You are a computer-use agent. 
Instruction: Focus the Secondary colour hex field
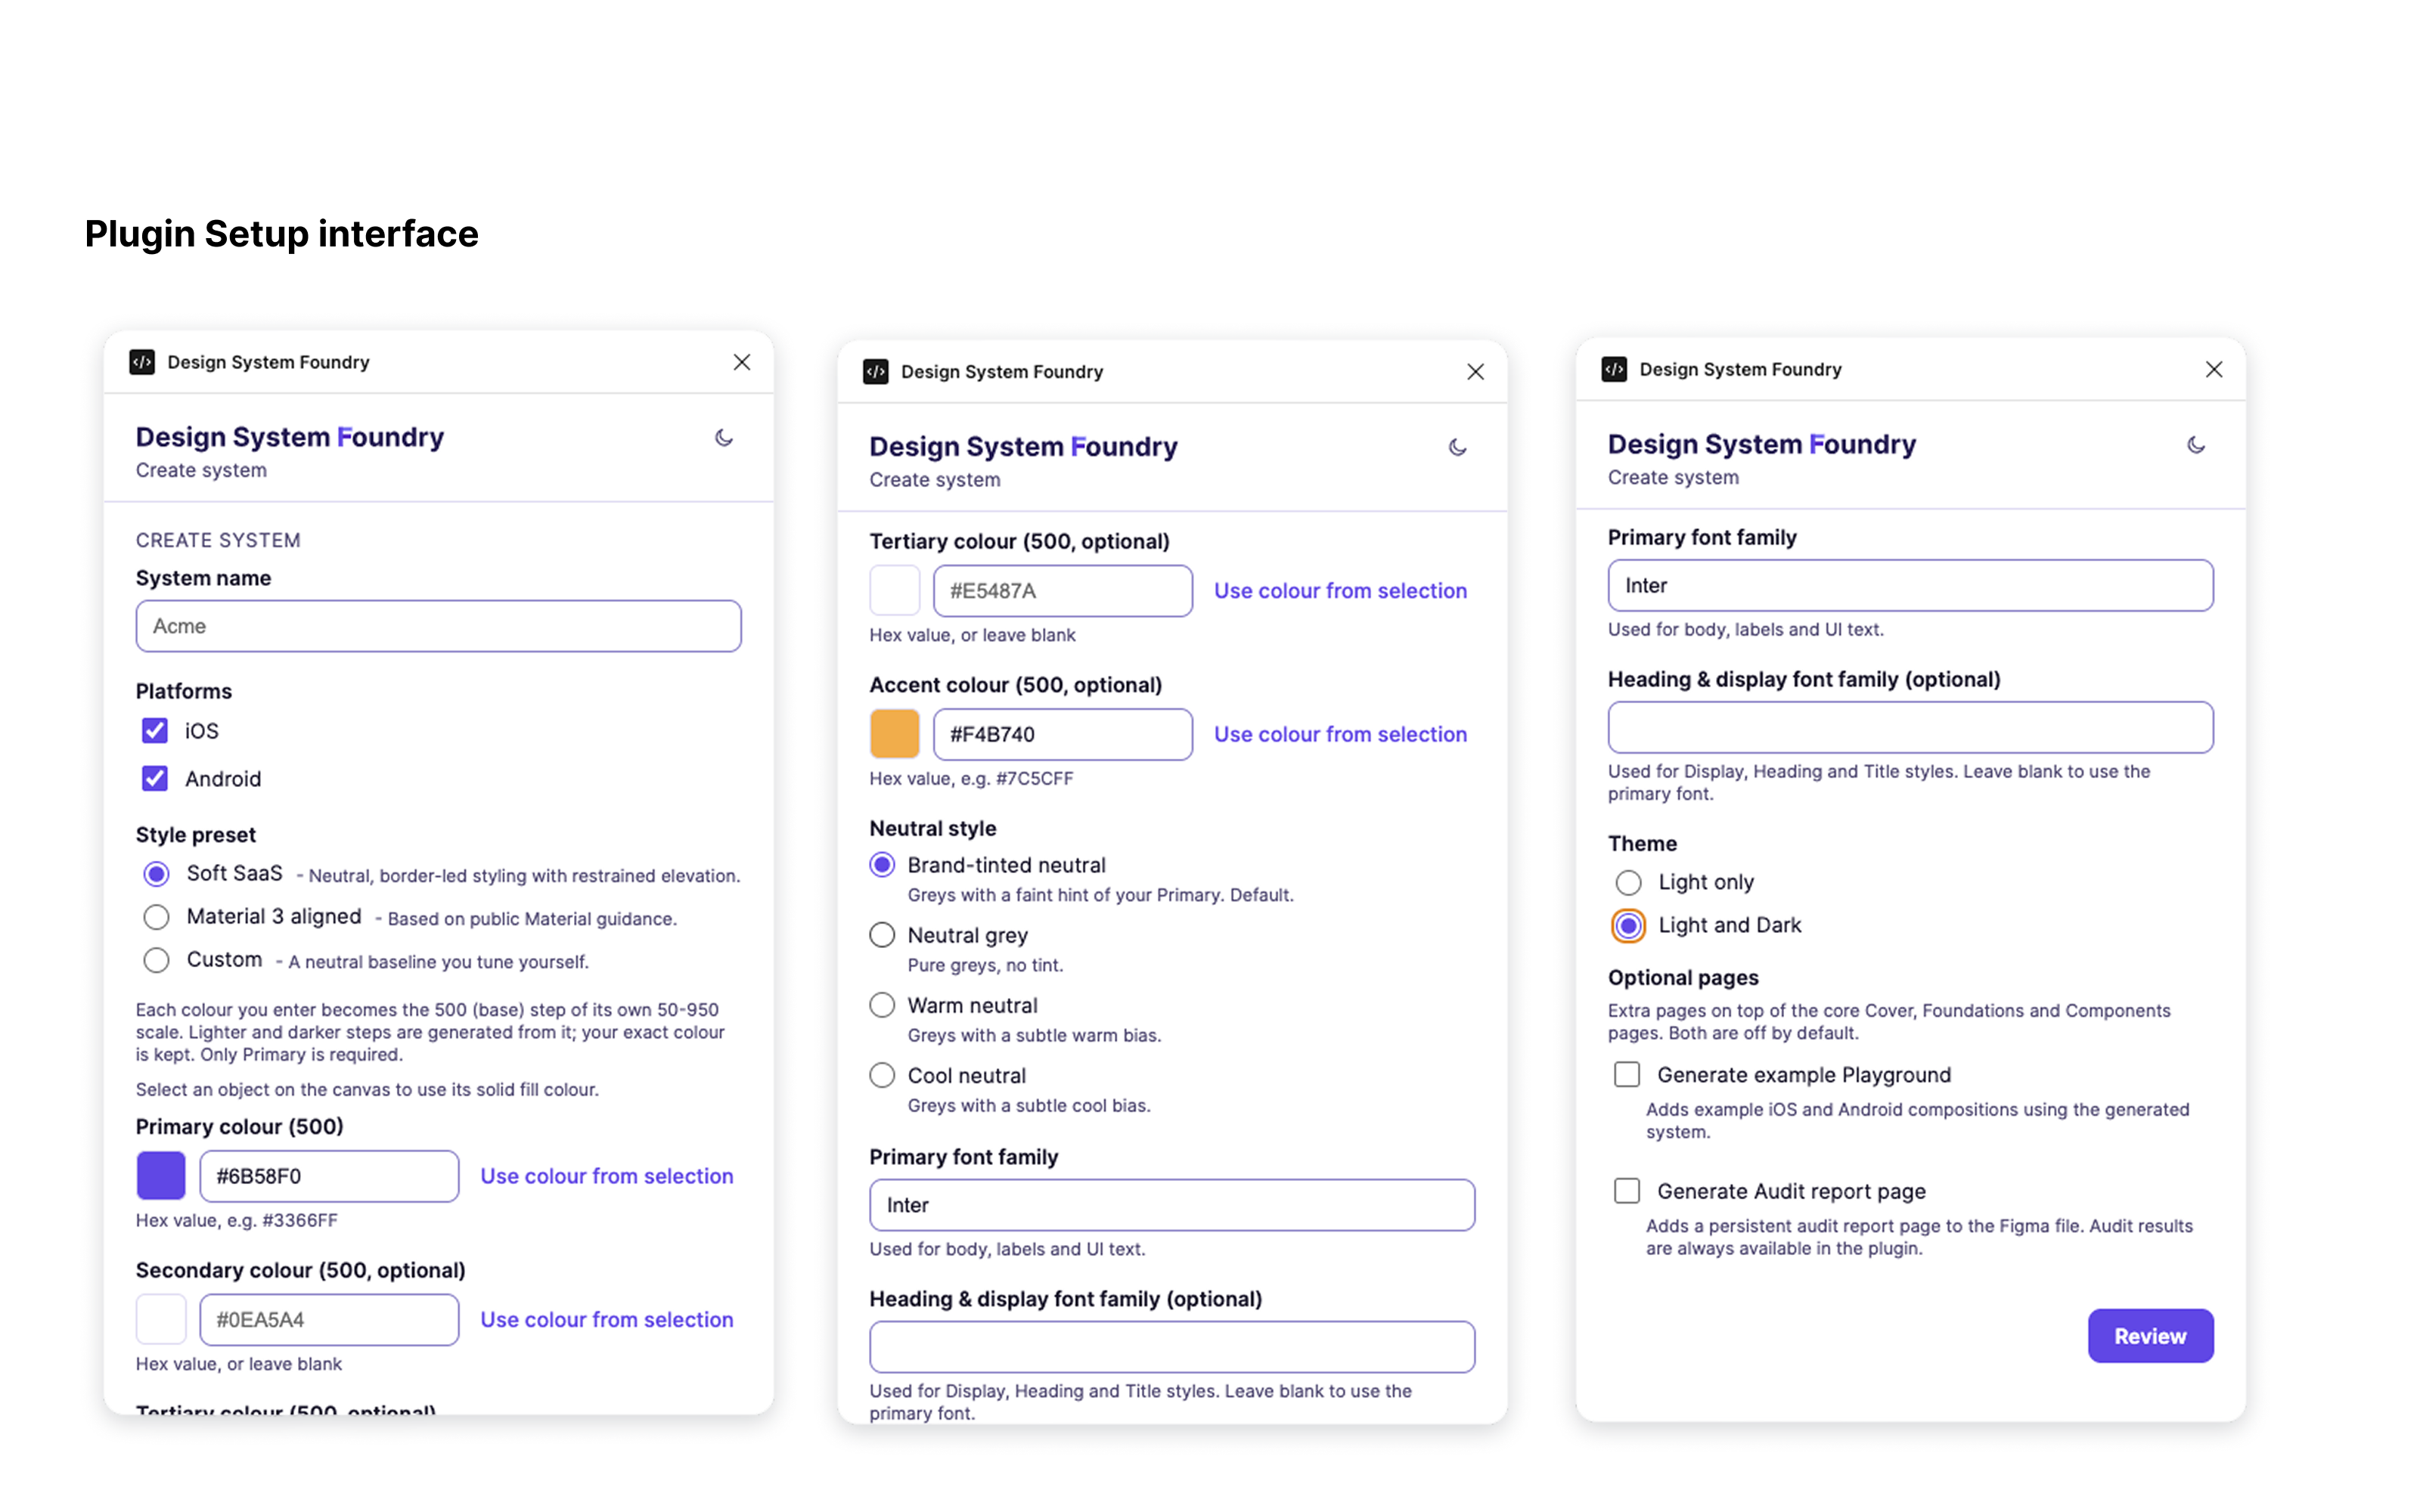click(x=330, y=1320)
